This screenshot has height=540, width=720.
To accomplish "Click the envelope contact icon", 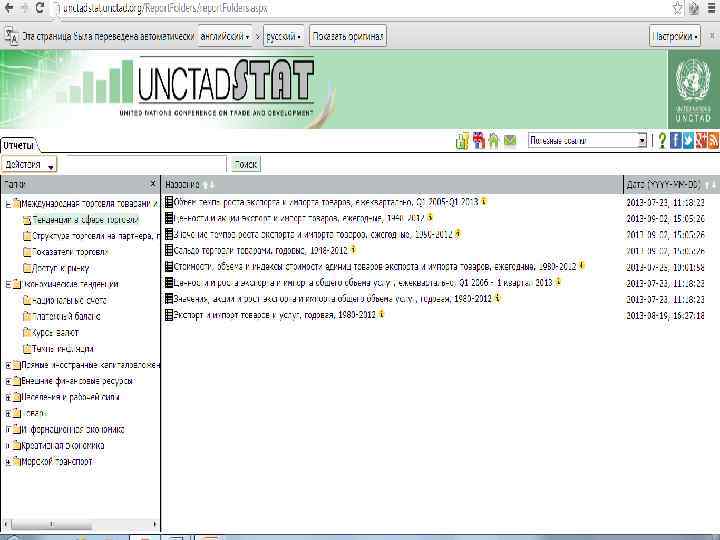I will tap(510, 140).
